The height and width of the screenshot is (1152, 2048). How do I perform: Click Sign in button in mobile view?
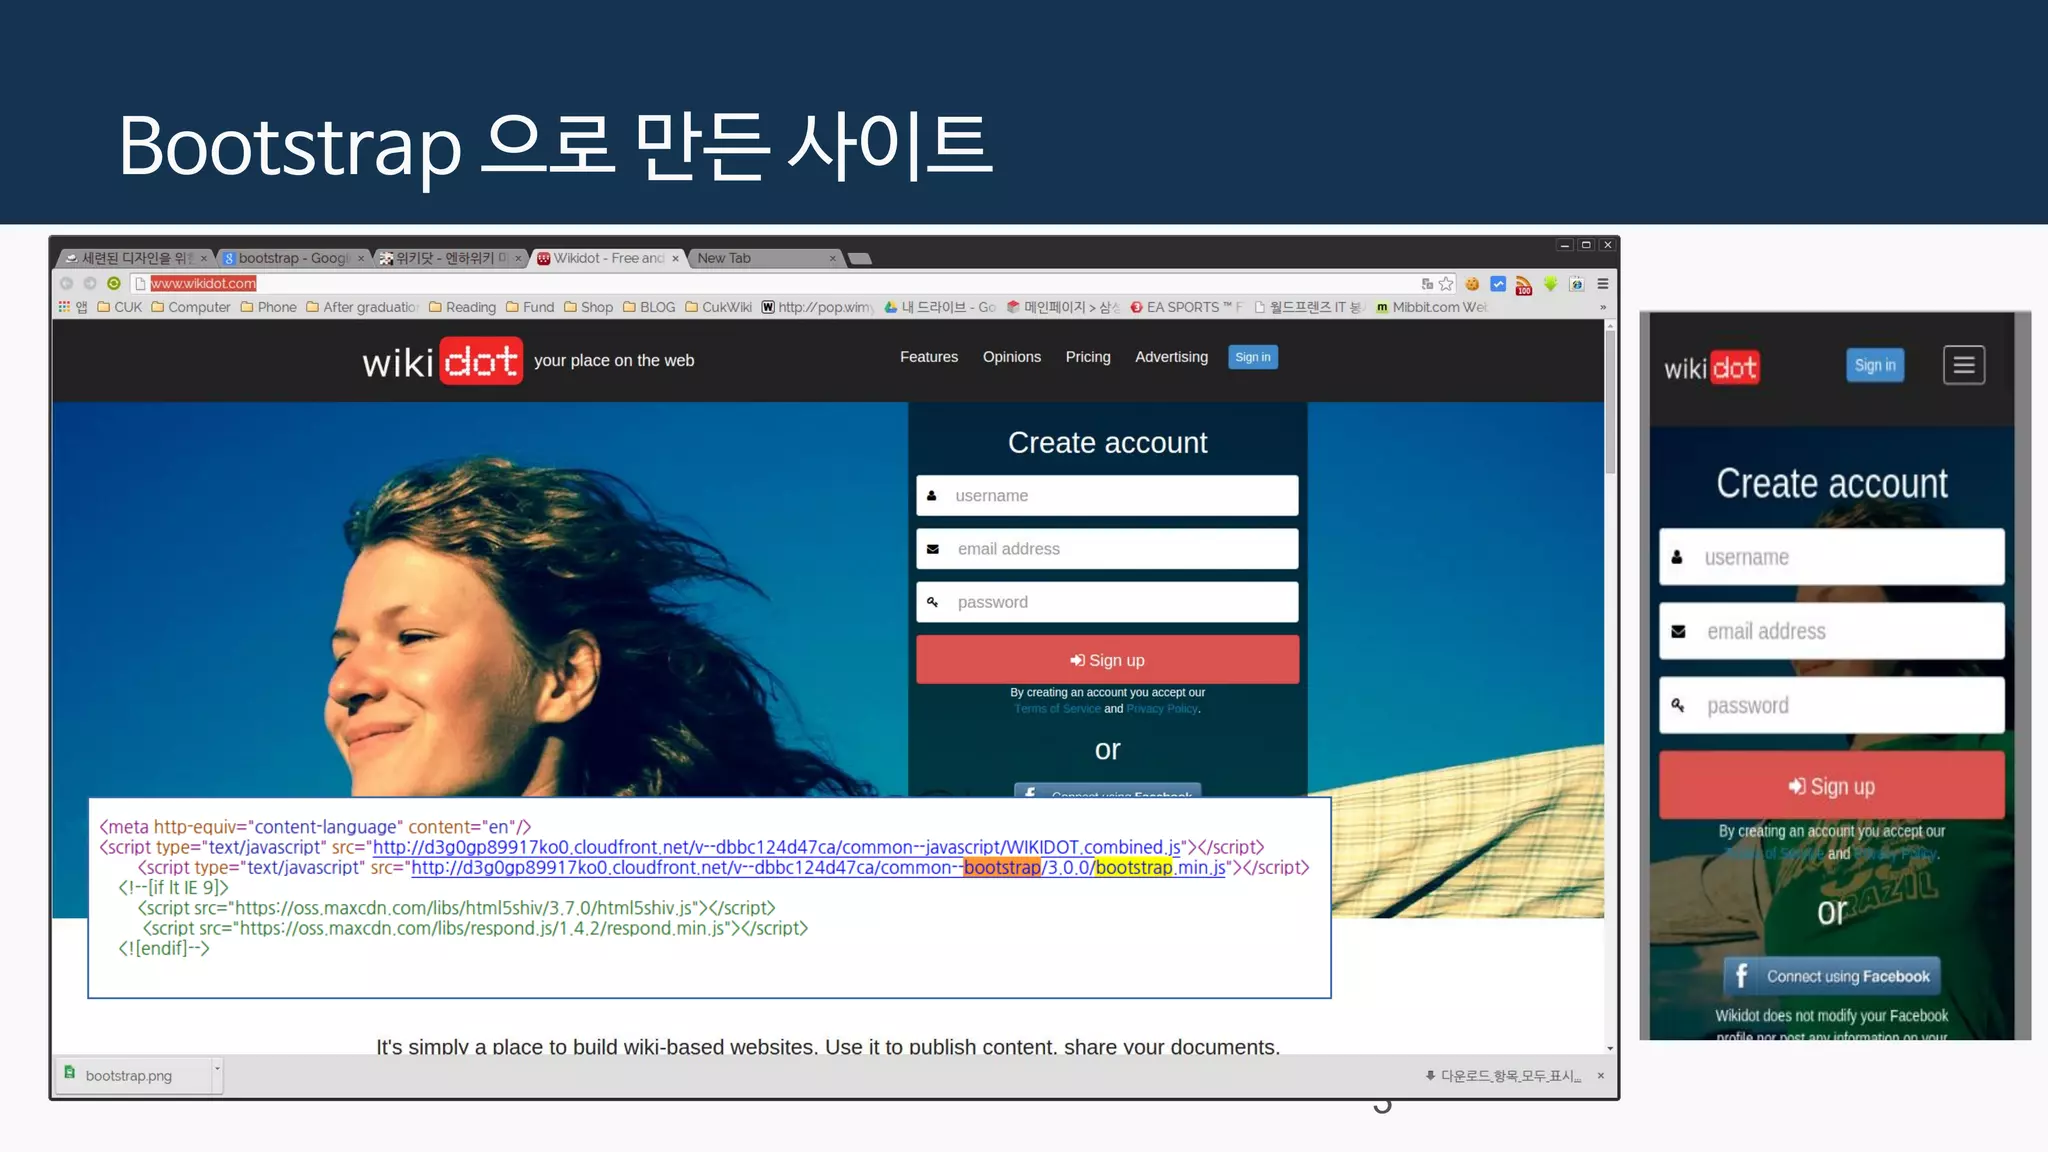click(x=1875, y=365)
